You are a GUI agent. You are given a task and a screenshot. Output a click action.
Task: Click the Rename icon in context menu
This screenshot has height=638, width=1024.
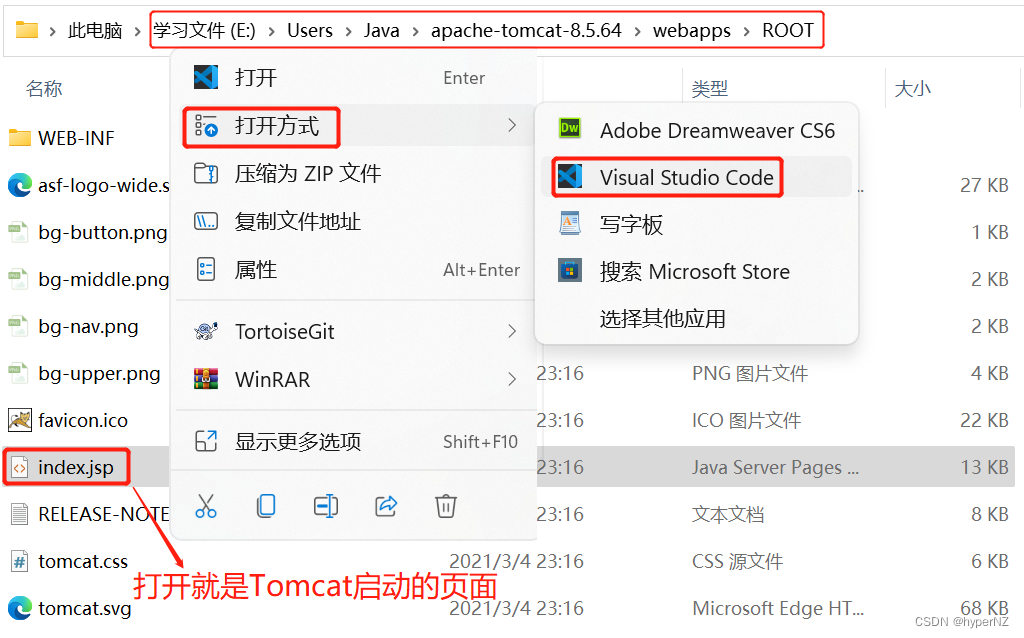[x=326, y=506]
